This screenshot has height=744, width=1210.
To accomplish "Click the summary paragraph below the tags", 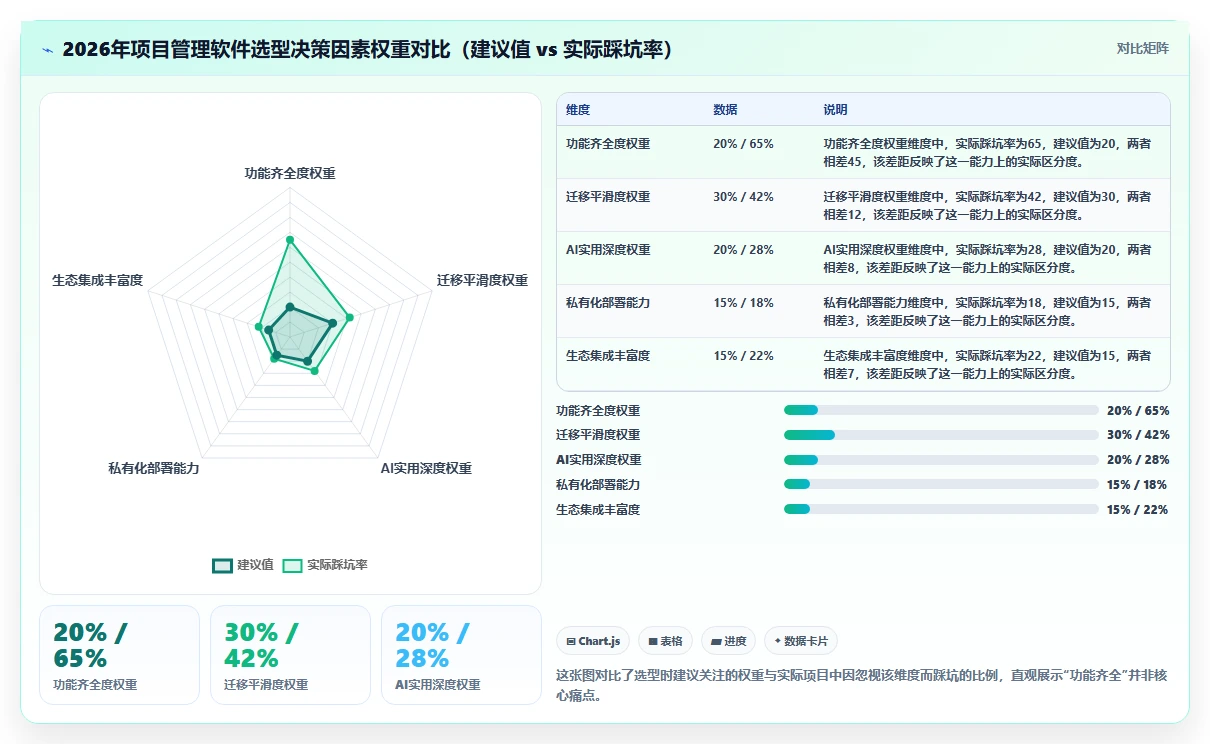I will coord(861,684).
